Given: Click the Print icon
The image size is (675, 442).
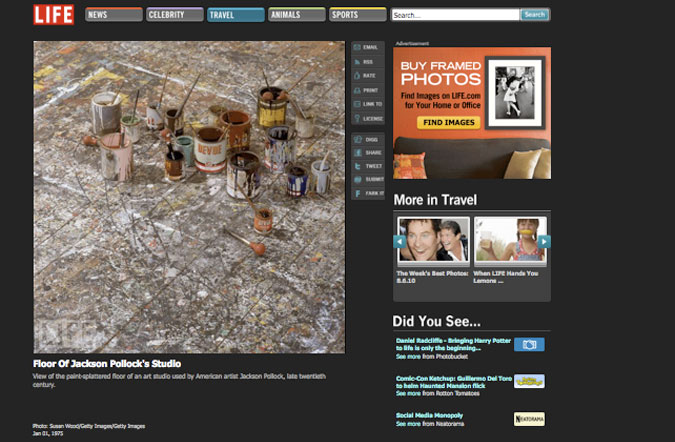Looking at the screenshot, I should [x=357, y=90].
